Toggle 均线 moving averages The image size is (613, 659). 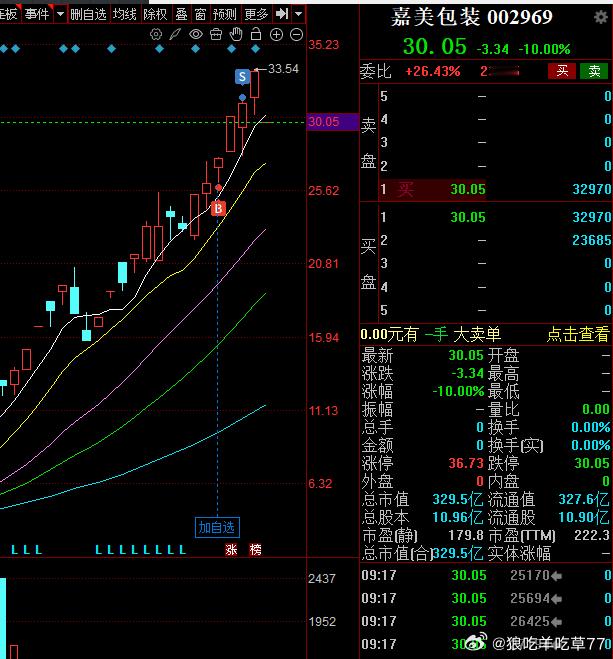pos(125,14)
